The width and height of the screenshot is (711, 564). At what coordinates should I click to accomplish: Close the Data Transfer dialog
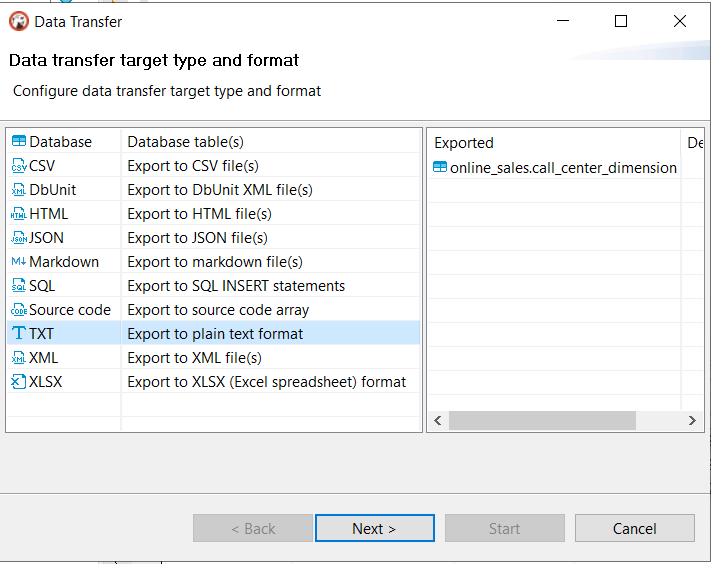(x=680, y=21)
